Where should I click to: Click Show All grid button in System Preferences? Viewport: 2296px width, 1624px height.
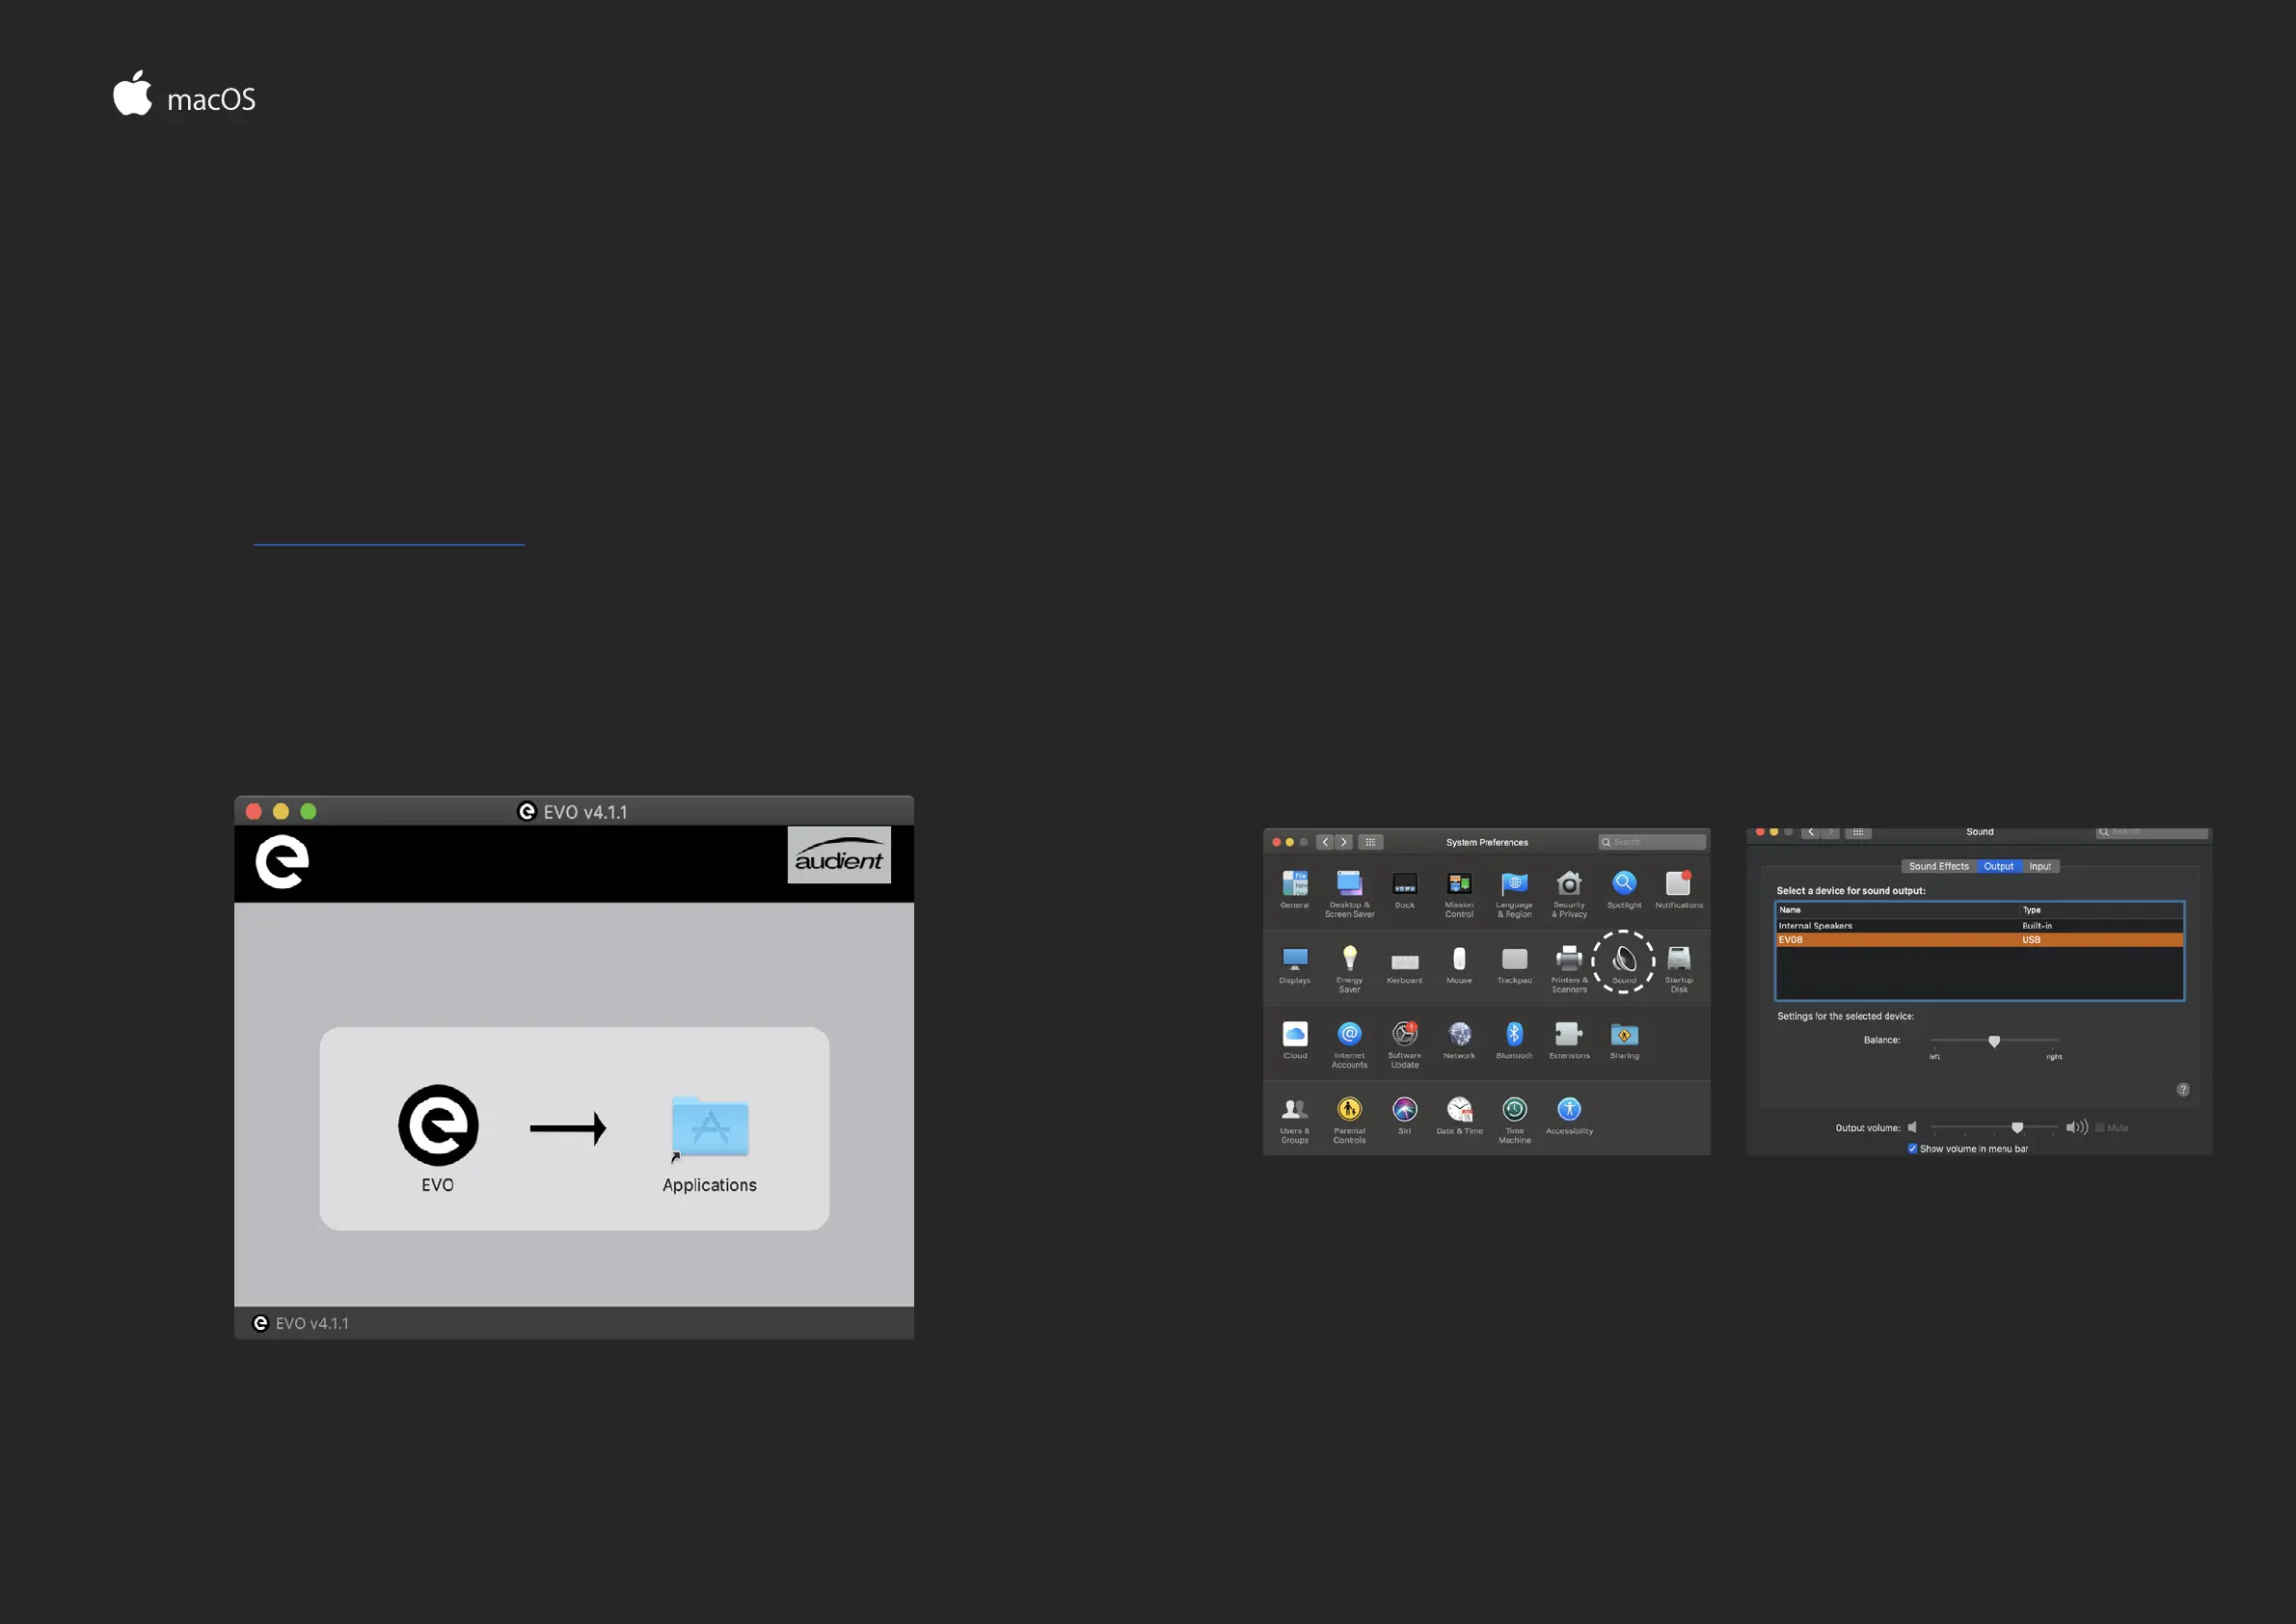[1370, 842]
